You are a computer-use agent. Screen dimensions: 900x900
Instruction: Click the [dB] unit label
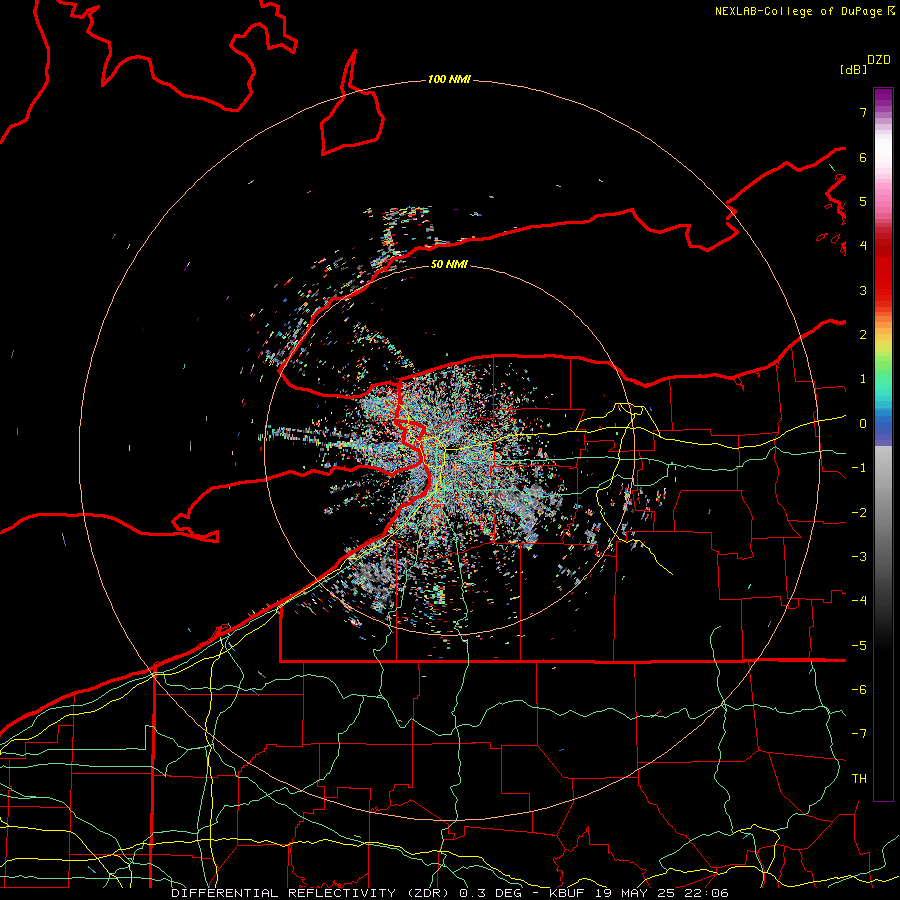[x=853, y=69]
